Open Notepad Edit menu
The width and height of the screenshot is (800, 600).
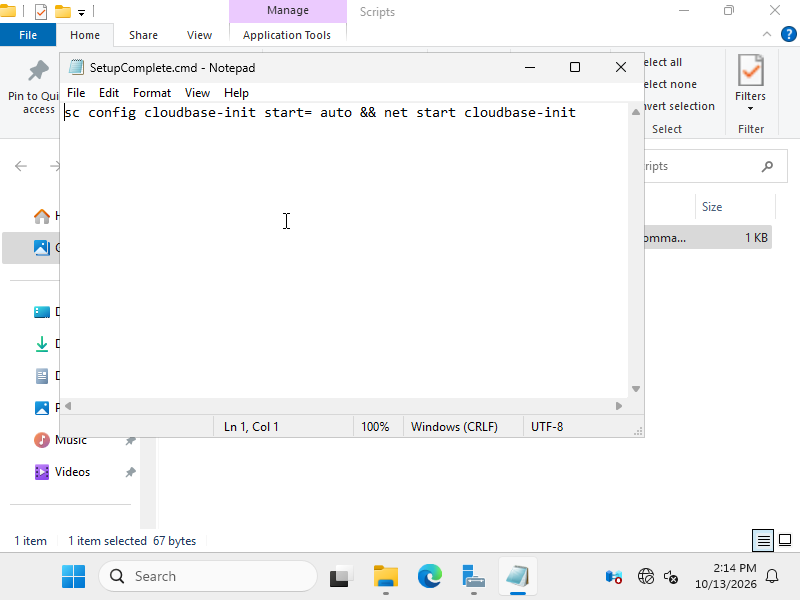tap(109, 93)
